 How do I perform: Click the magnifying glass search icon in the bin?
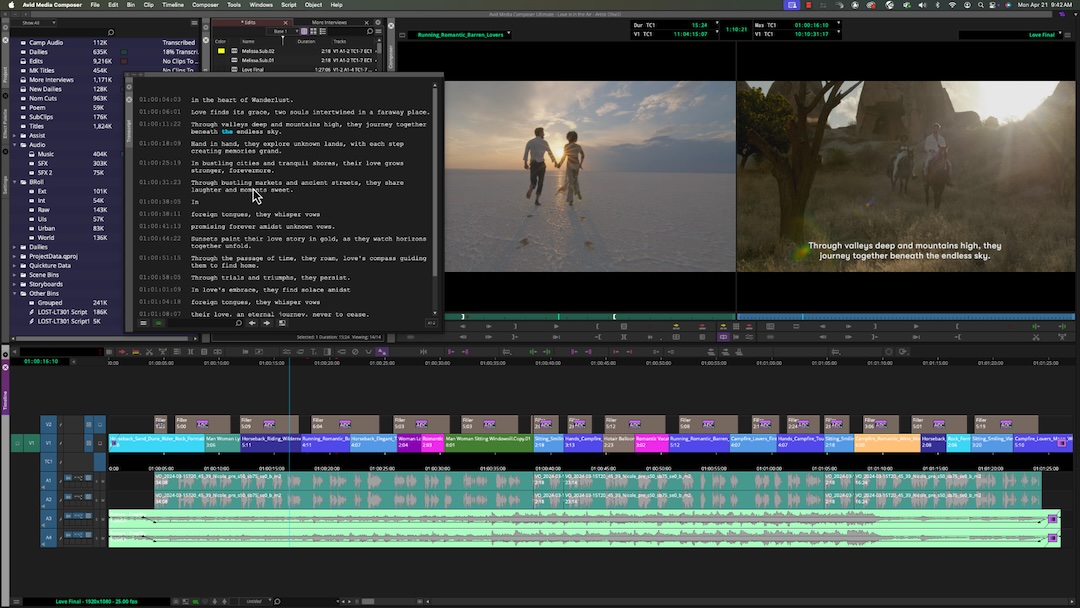pyautogui.click(x=370, y=31)
